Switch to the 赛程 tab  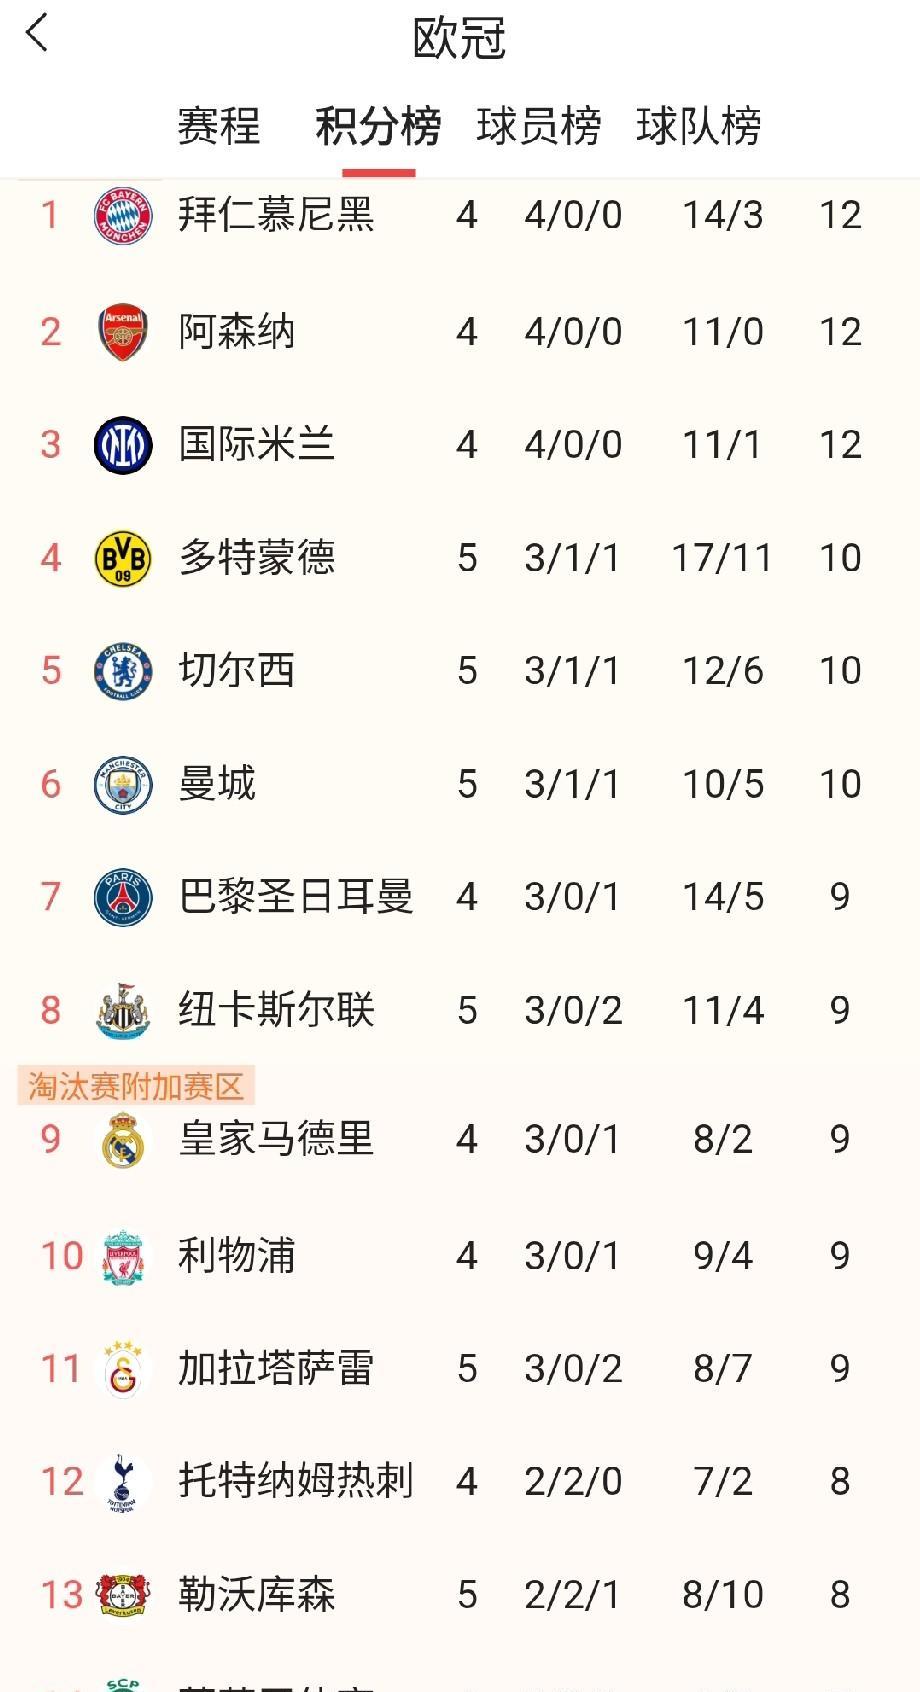pyautogui.click(x=219, y=126)
